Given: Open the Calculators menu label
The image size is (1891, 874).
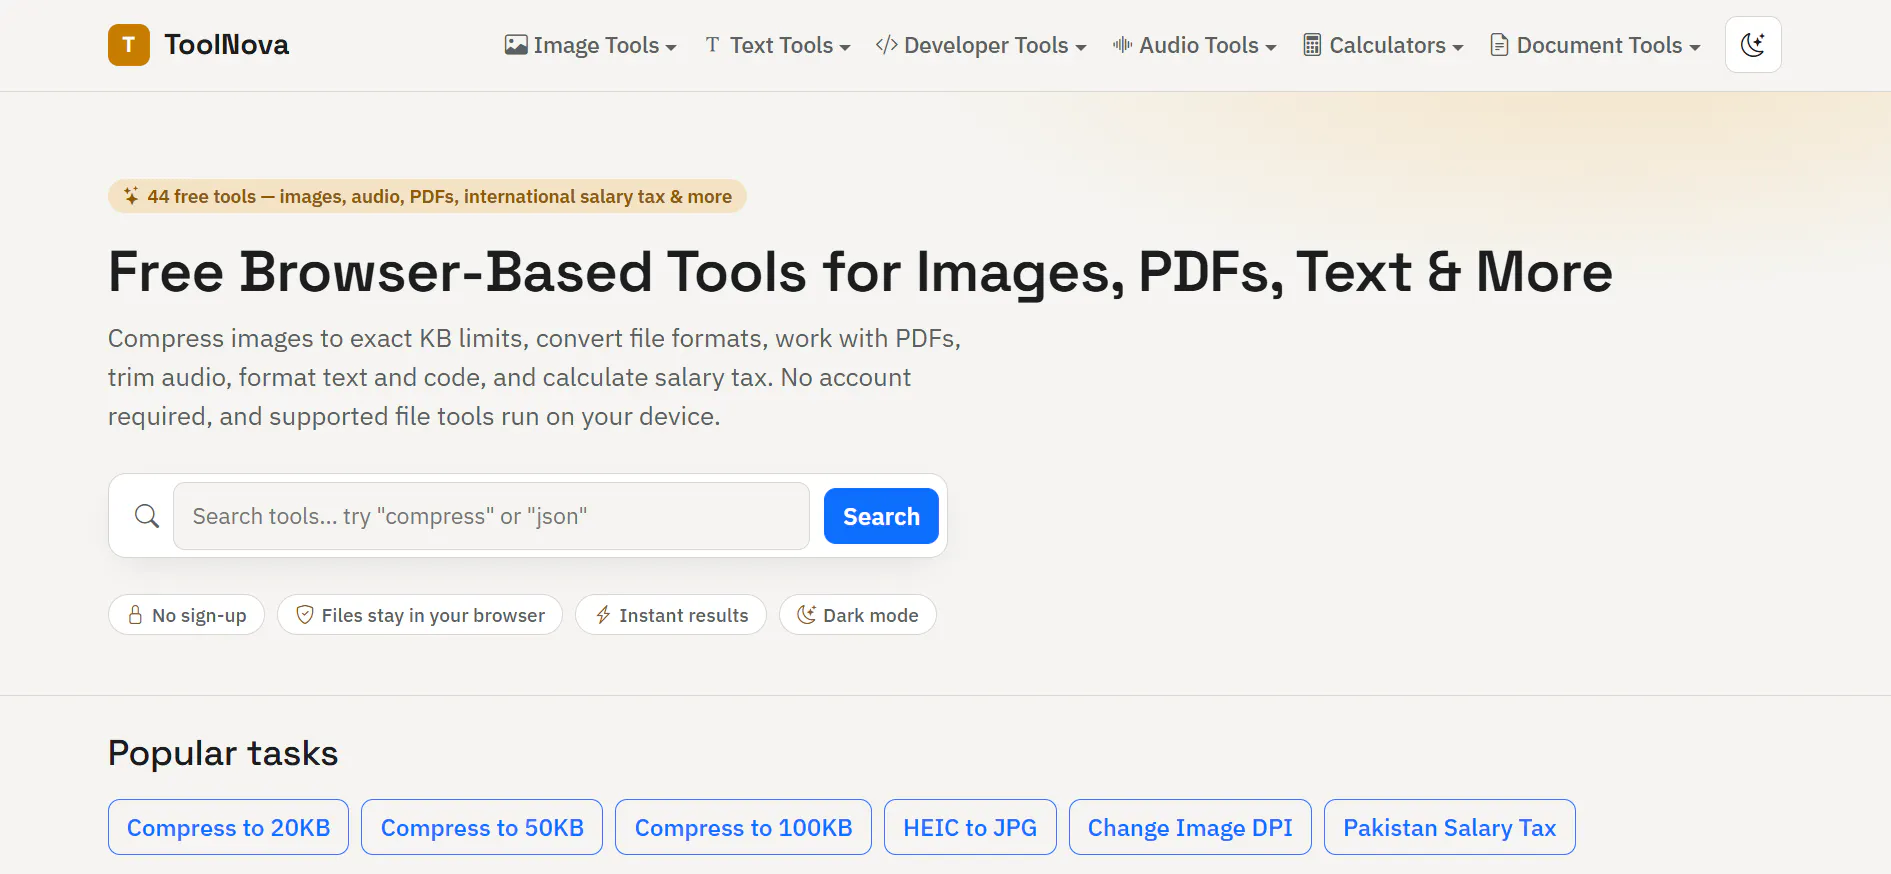Looking at the screenshot, I should [1387, 45].
